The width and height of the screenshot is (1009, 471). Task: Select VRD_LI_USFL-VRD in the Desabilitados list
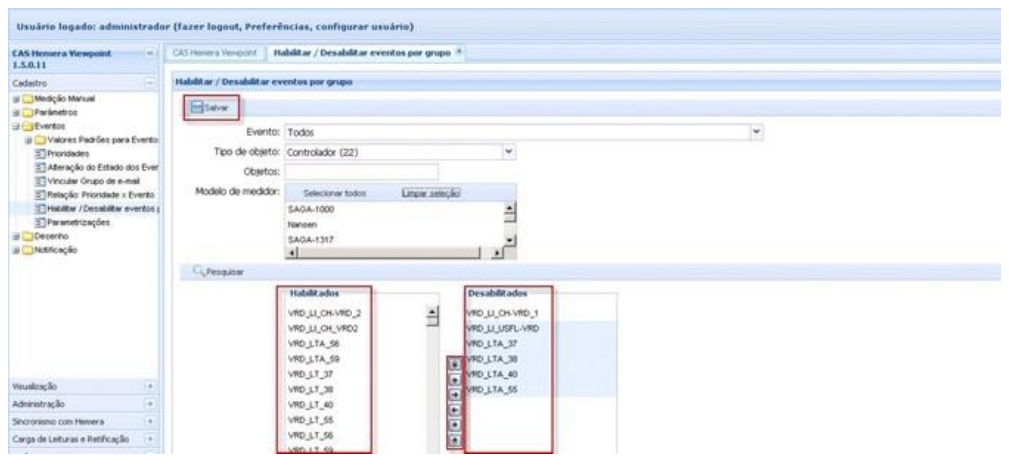coord(501,327)
